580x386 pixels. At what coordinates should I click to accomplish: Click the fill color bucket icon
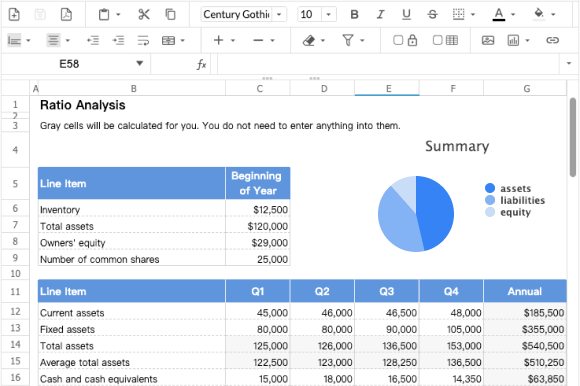coord(539,14)
